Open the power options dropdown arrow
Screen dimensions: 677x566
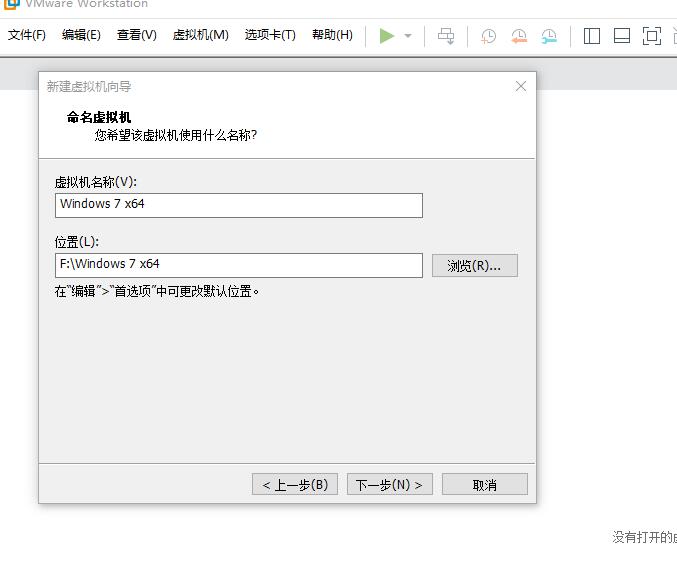[408, 36]
